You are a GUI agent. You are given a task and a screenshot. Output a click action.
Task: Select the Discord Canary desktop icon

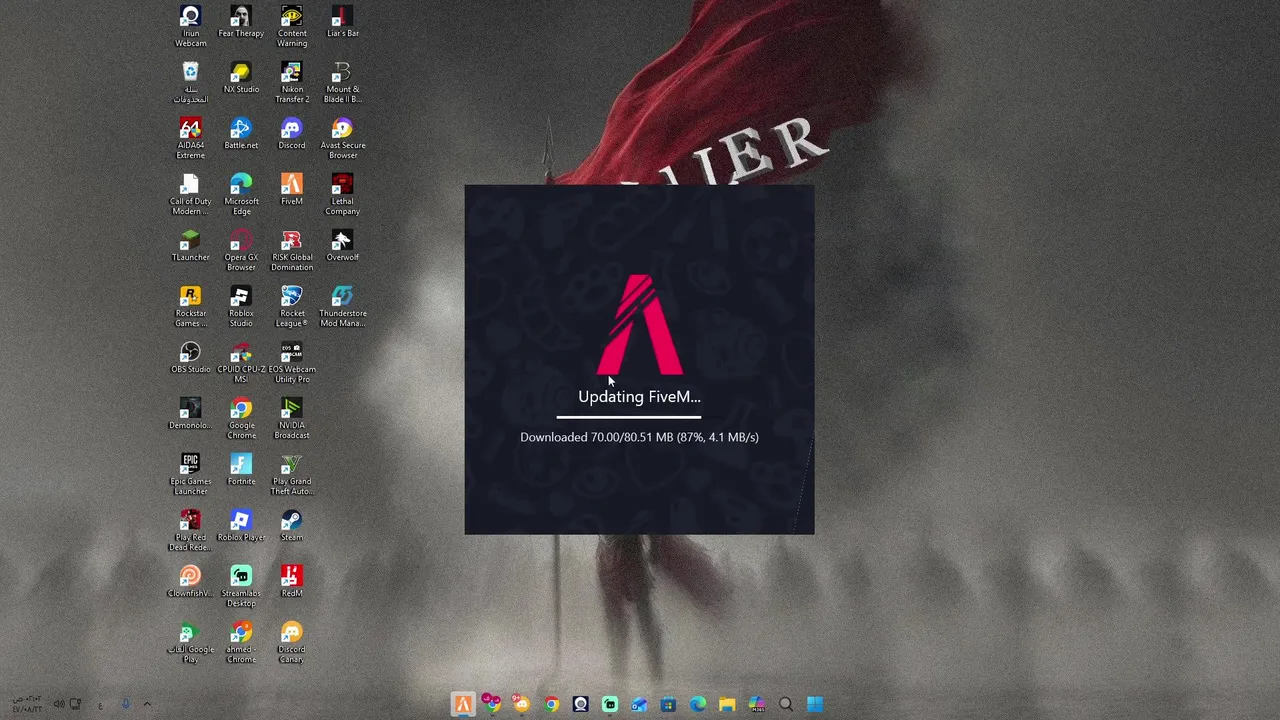pos(292,642)
